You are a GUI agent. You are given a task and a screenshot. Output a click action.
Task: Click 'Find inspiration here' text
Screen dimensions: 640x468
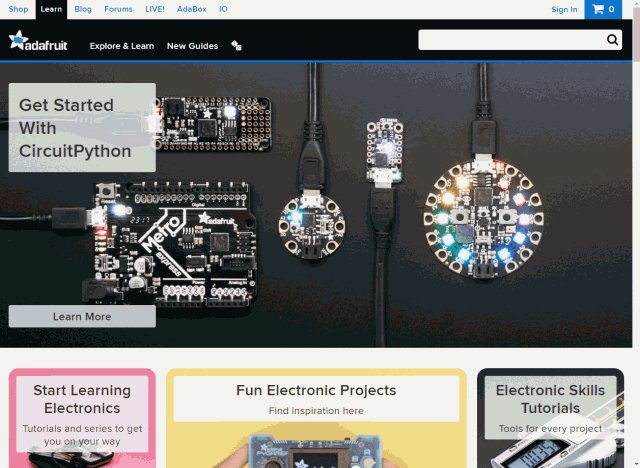(x=316, y=410)
